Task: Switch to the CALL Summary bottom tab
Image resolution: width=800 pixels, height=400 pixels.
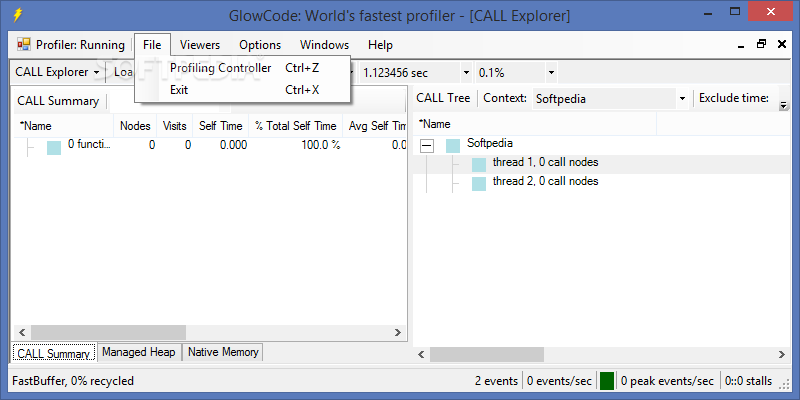Action: coord(53,354)
